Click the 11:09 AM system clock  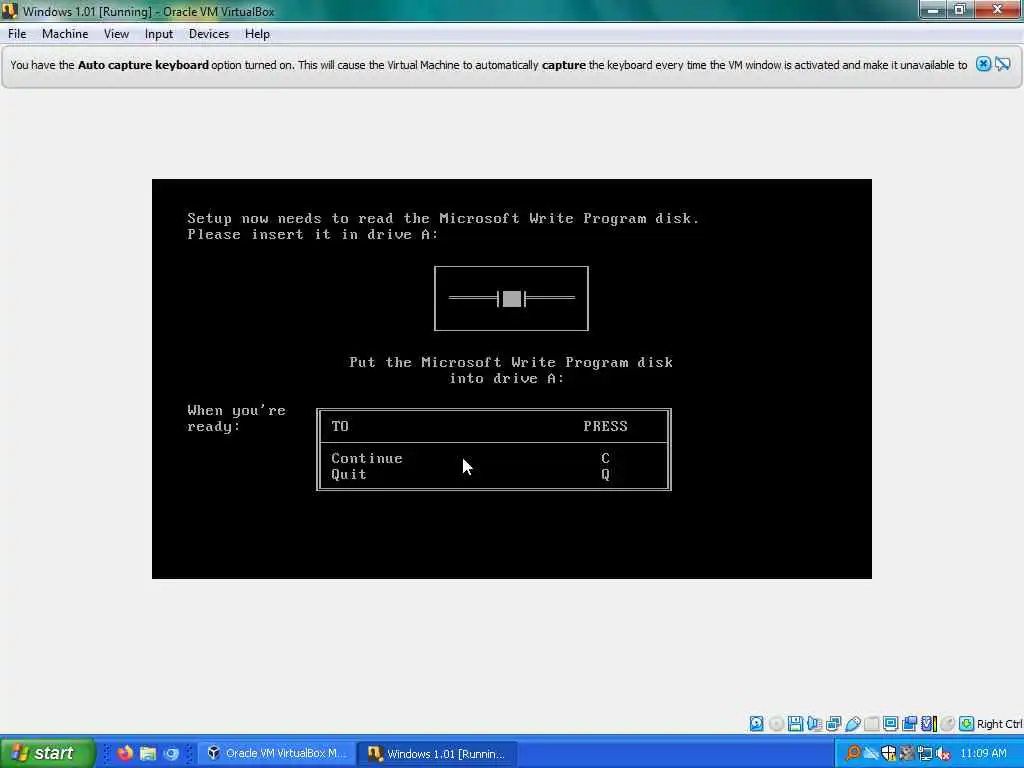(984, 753)
